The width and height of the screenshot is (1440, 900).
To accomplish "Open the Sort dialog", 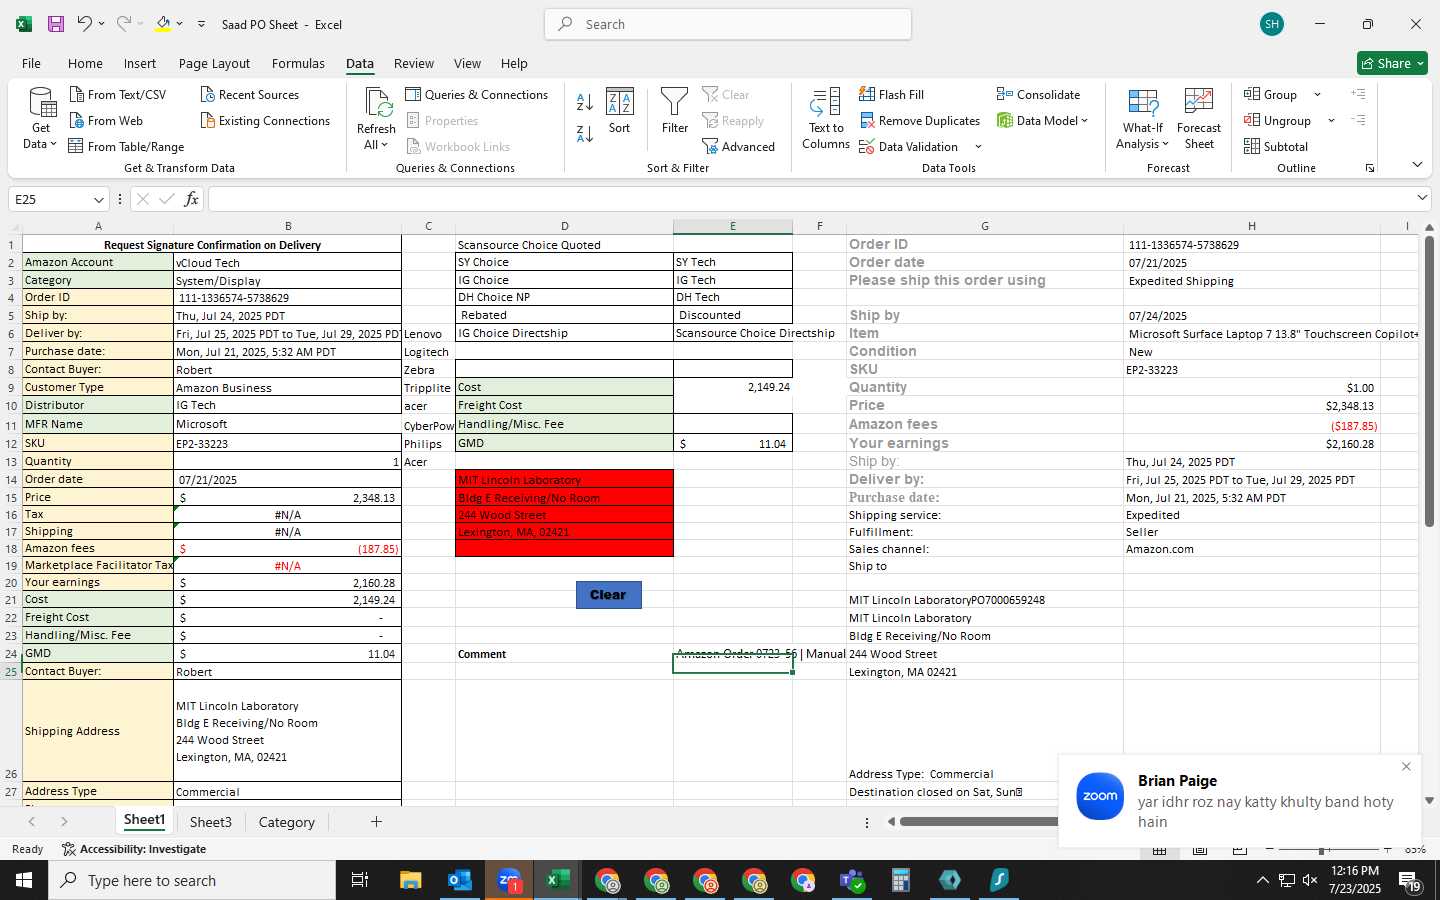I will 620,111.
